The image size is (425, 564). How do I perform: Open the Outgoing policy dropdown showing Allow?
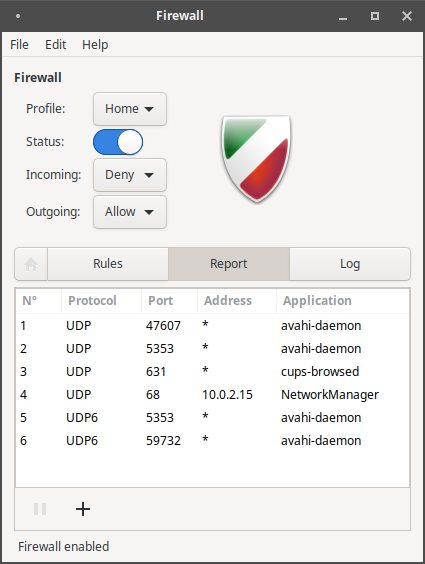130,212
